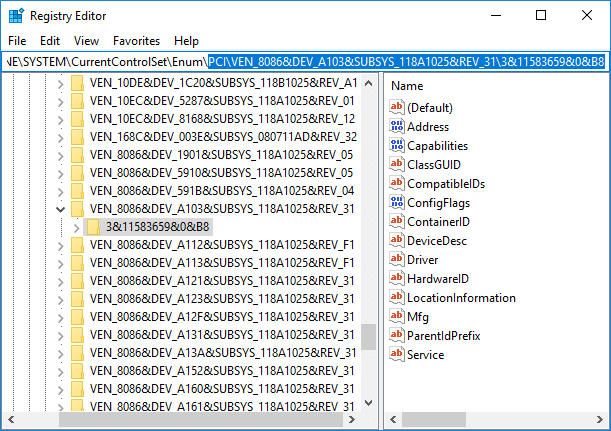
Task: Click folder icon of 3&11583659&0&B8 subkey
Action: tap(93, 227)
